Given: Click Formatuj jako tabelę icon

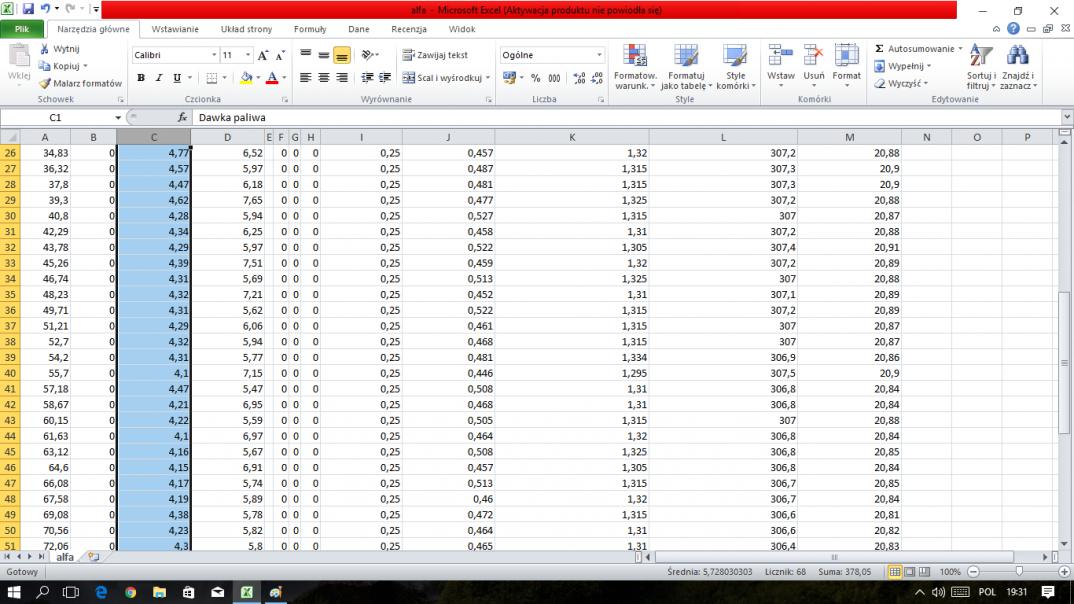Looking at the screenshot, I should coord(685,57).
